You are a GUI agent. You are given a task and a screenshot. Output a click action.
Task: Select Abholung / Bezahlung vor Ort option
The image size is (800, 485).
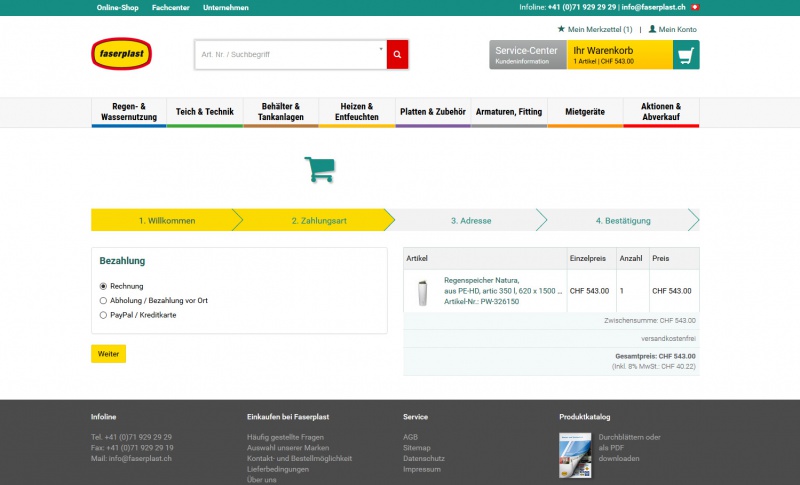click(103, 300)
